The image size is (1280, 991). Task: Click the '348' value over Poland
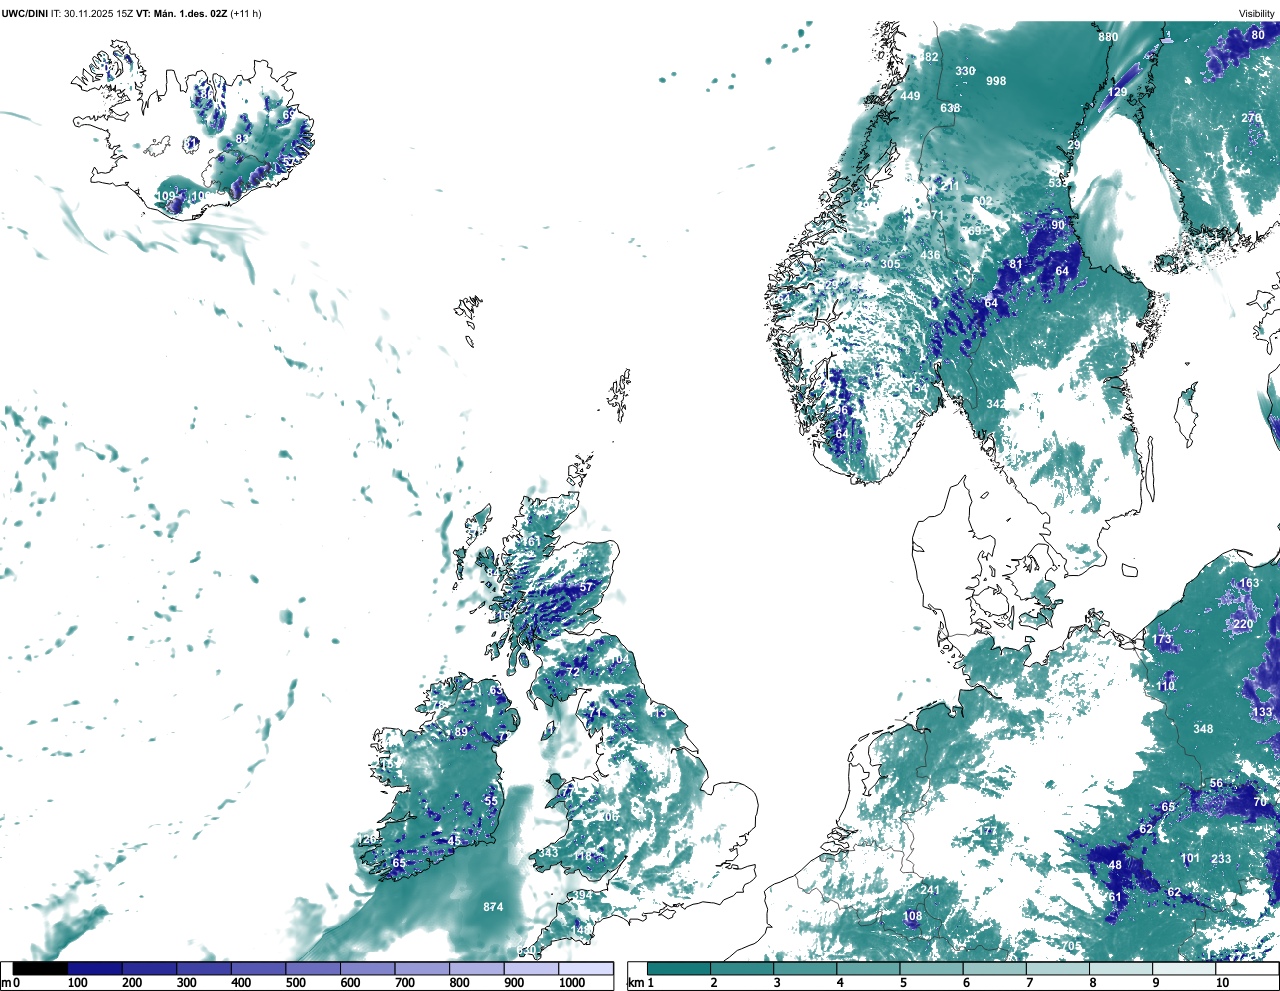1203,729
